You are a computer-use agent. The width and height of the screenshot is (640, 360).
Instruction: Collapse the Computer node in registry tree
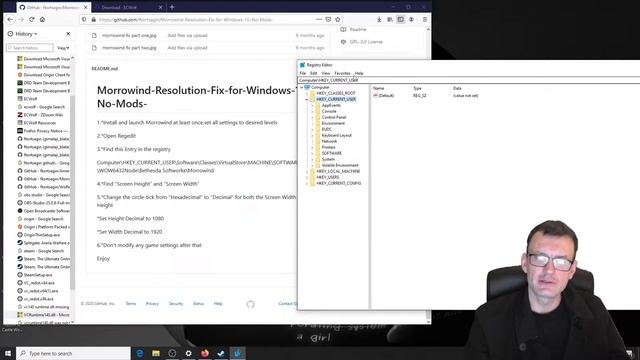click(x=302, y=87)
